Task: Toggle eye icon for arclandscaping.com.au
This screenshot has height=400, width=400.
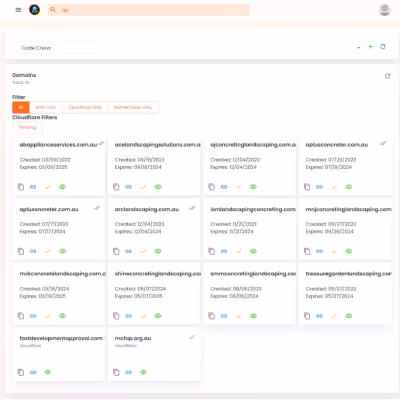Action: point(158,251)
